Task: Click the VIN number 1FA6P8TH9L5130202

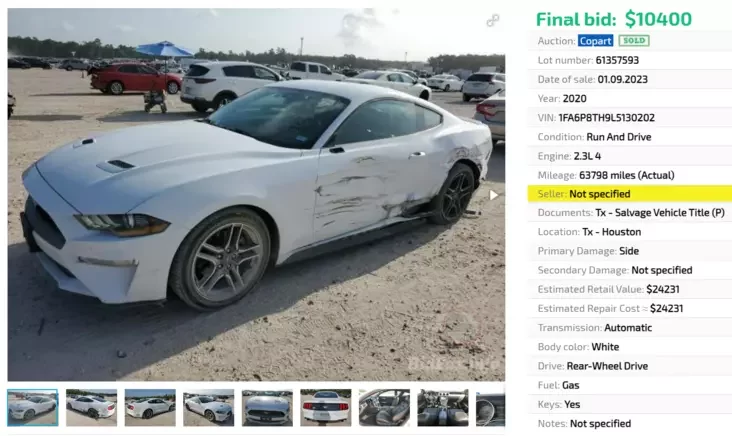Action: click(606, 118)
